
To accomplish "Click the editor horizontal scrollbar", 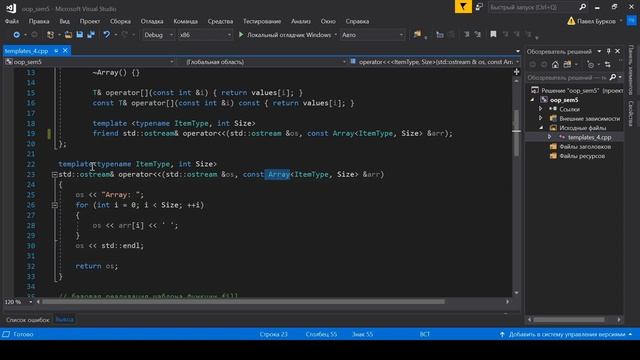I will pyautogui.click(x=243, y=302).
